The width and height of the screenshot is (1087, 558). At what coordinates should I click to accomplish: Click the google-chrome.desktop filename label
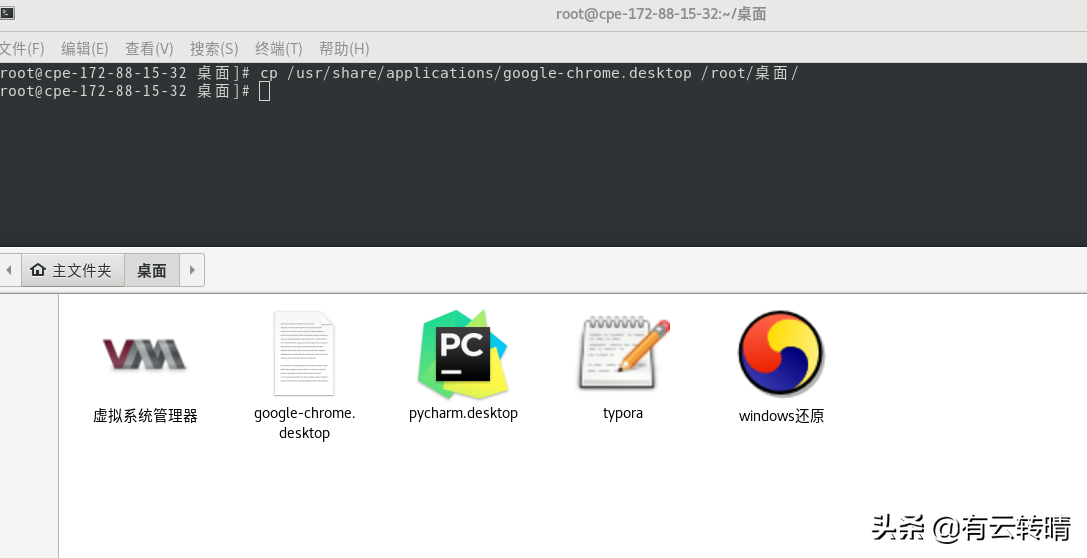304,423
